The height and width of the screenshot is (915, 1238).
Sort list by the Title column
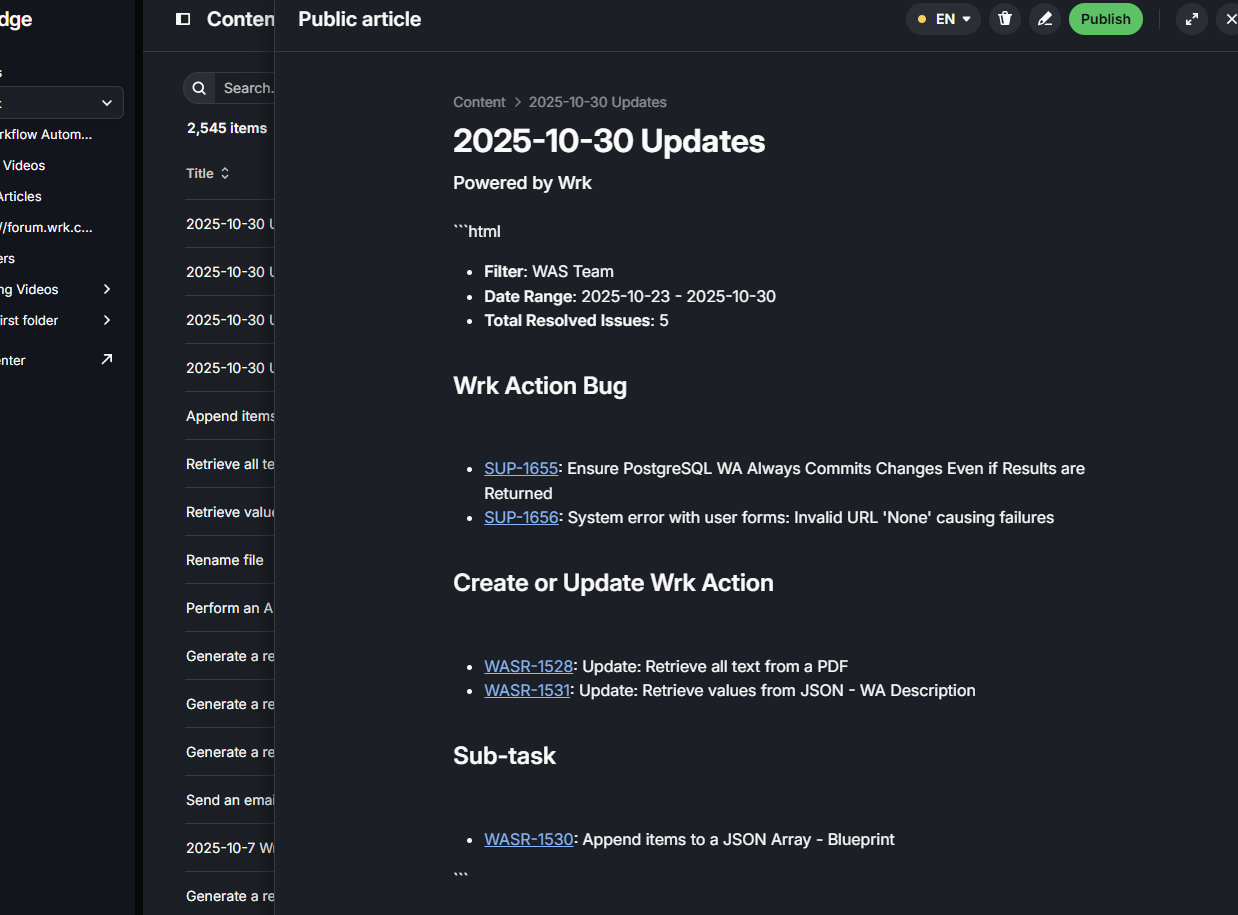click(x=208, y=173)
